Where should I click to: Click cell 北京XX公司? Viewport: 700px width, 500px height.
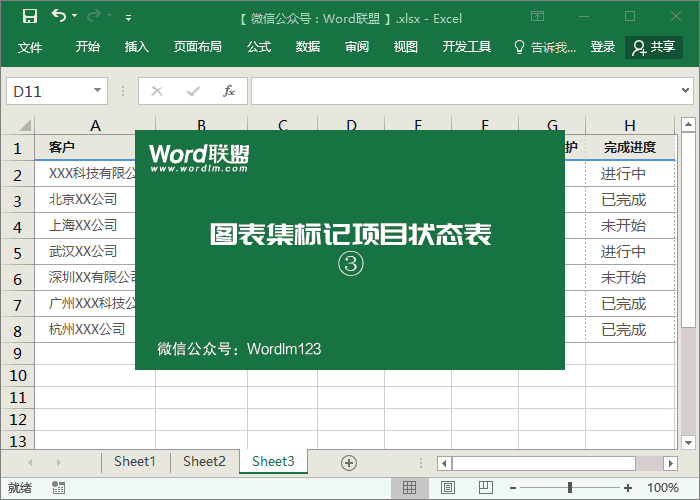tap(85, 199)
